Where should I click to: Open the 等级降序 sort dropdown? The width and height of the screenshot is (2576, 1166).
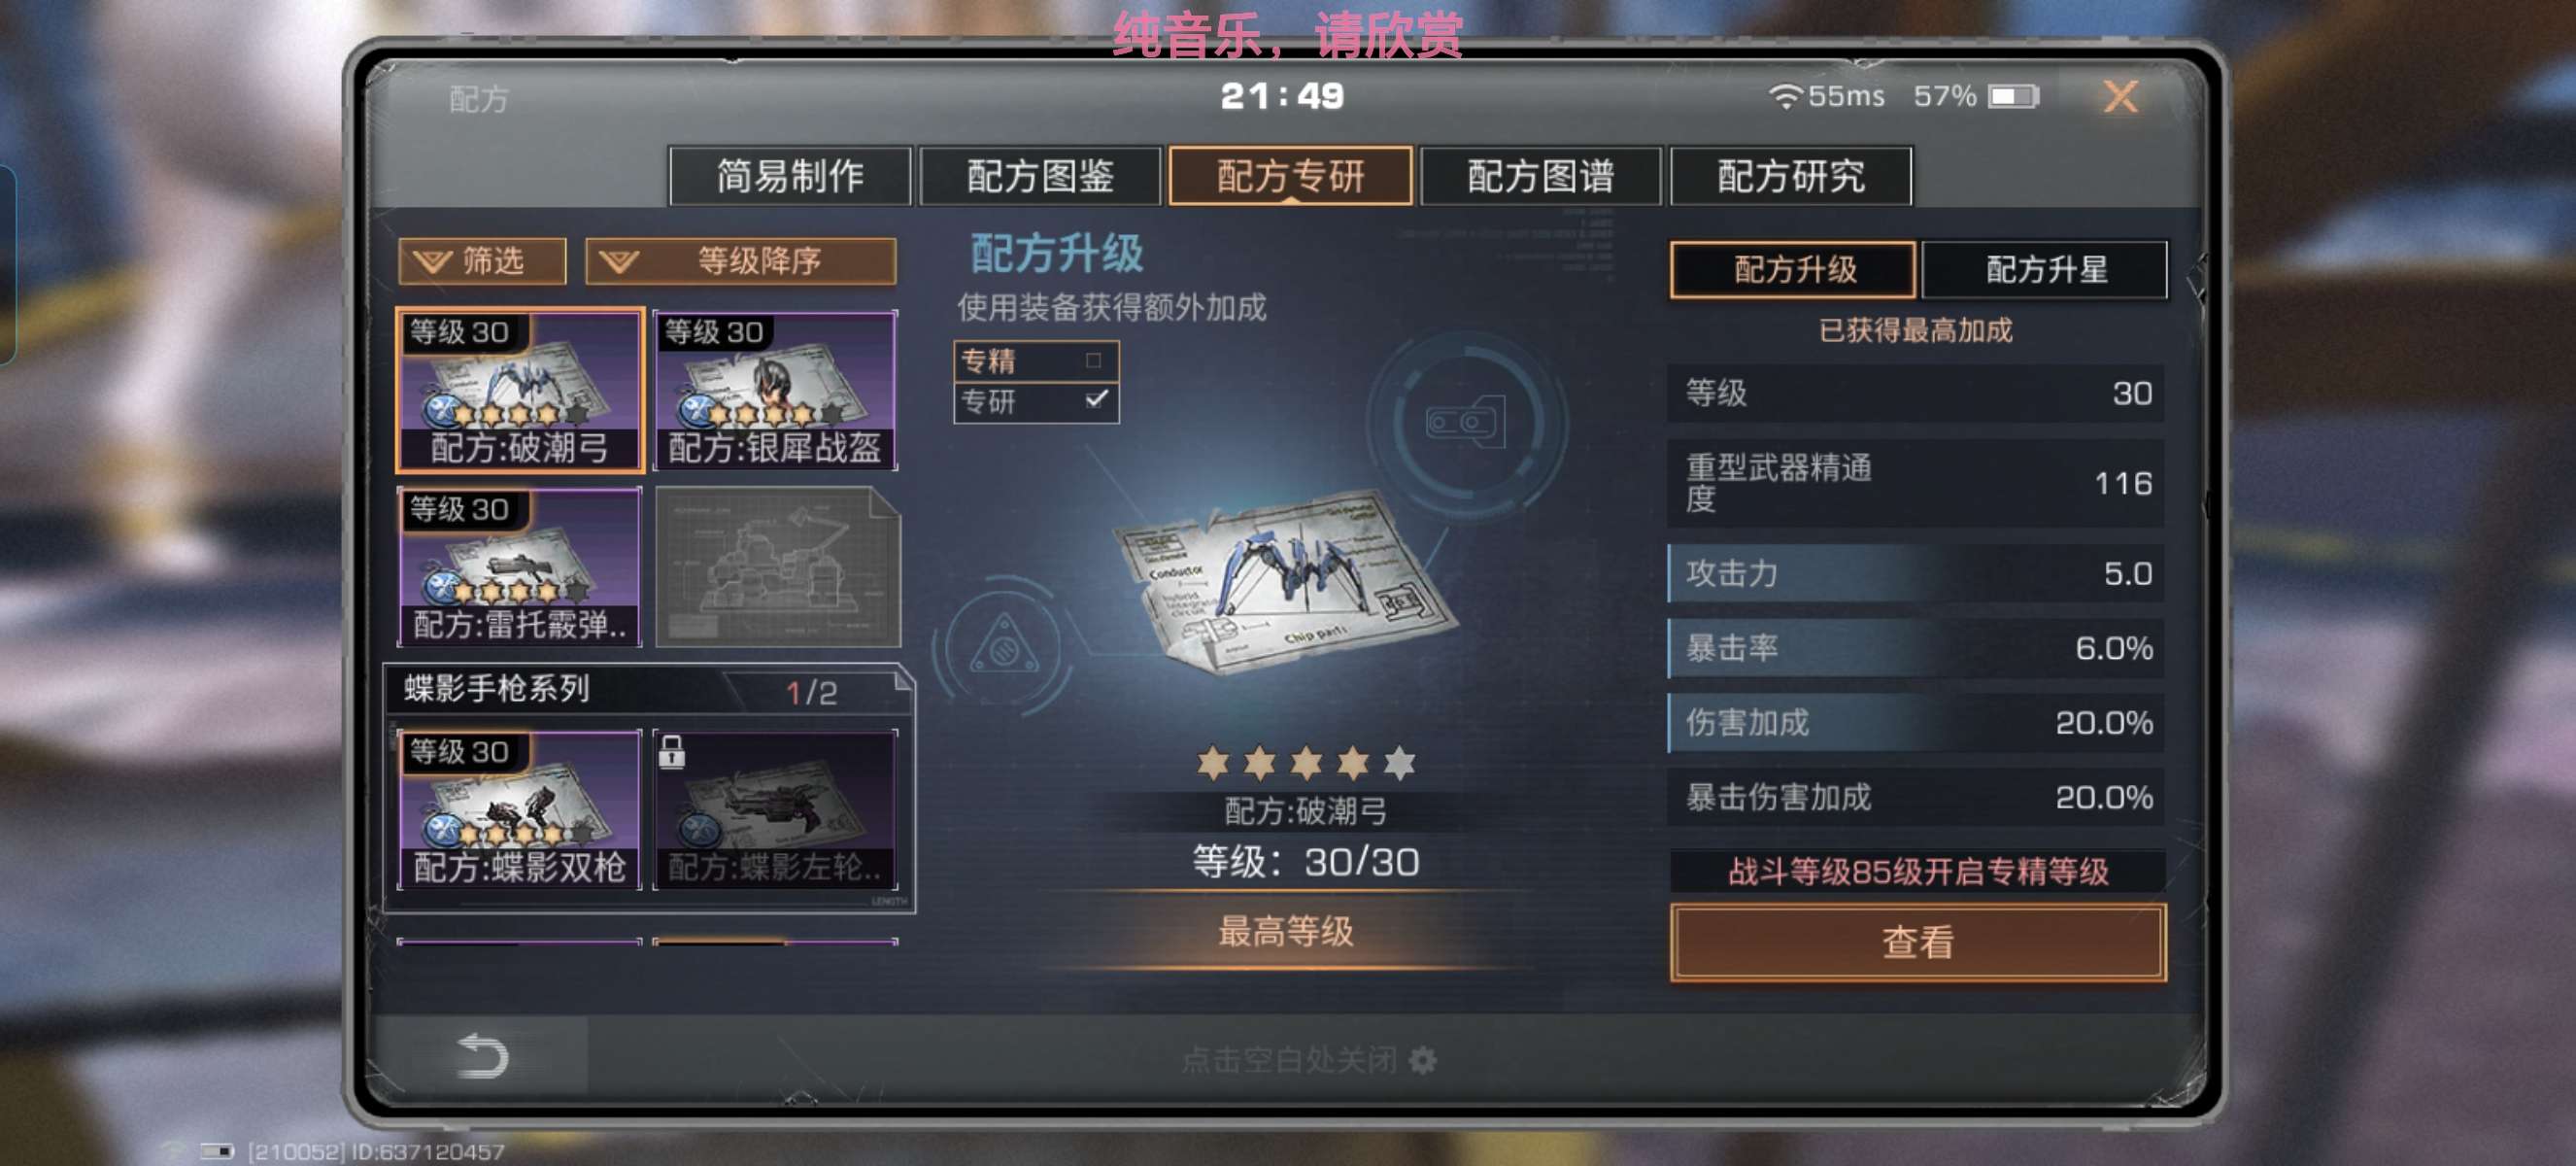click(740, 261)
